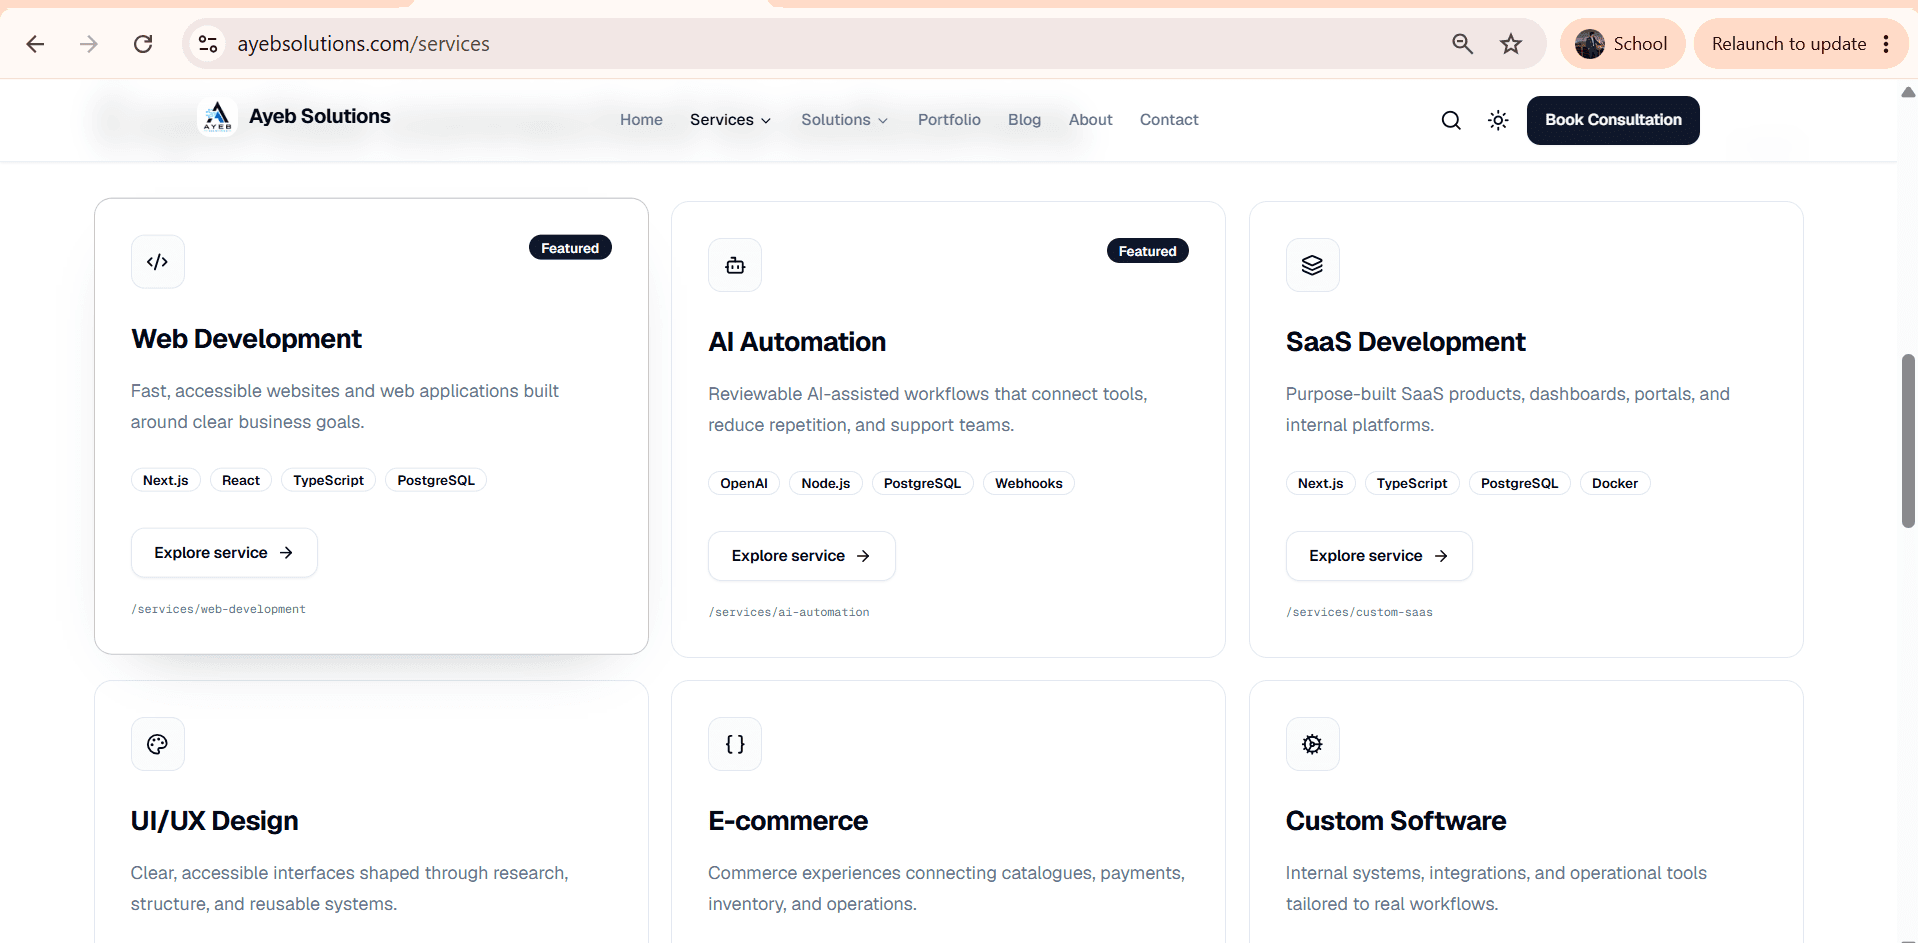Explore service for SaaS Development

[x=1379, y=556]
